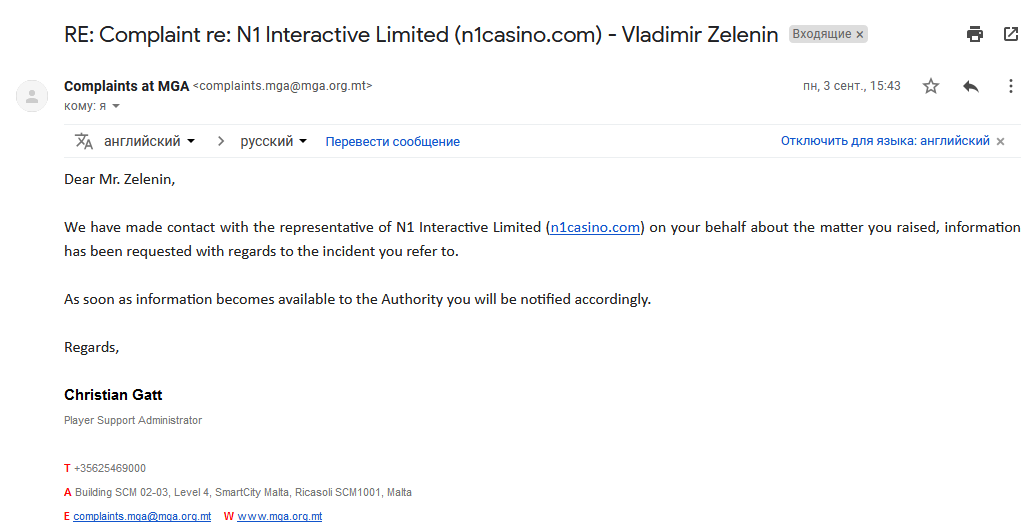The width and height of the screenshot is (1021, 528).
Task: Open the n1casino.com link in message
Action: pyautogui.click(x=595, y=227)
